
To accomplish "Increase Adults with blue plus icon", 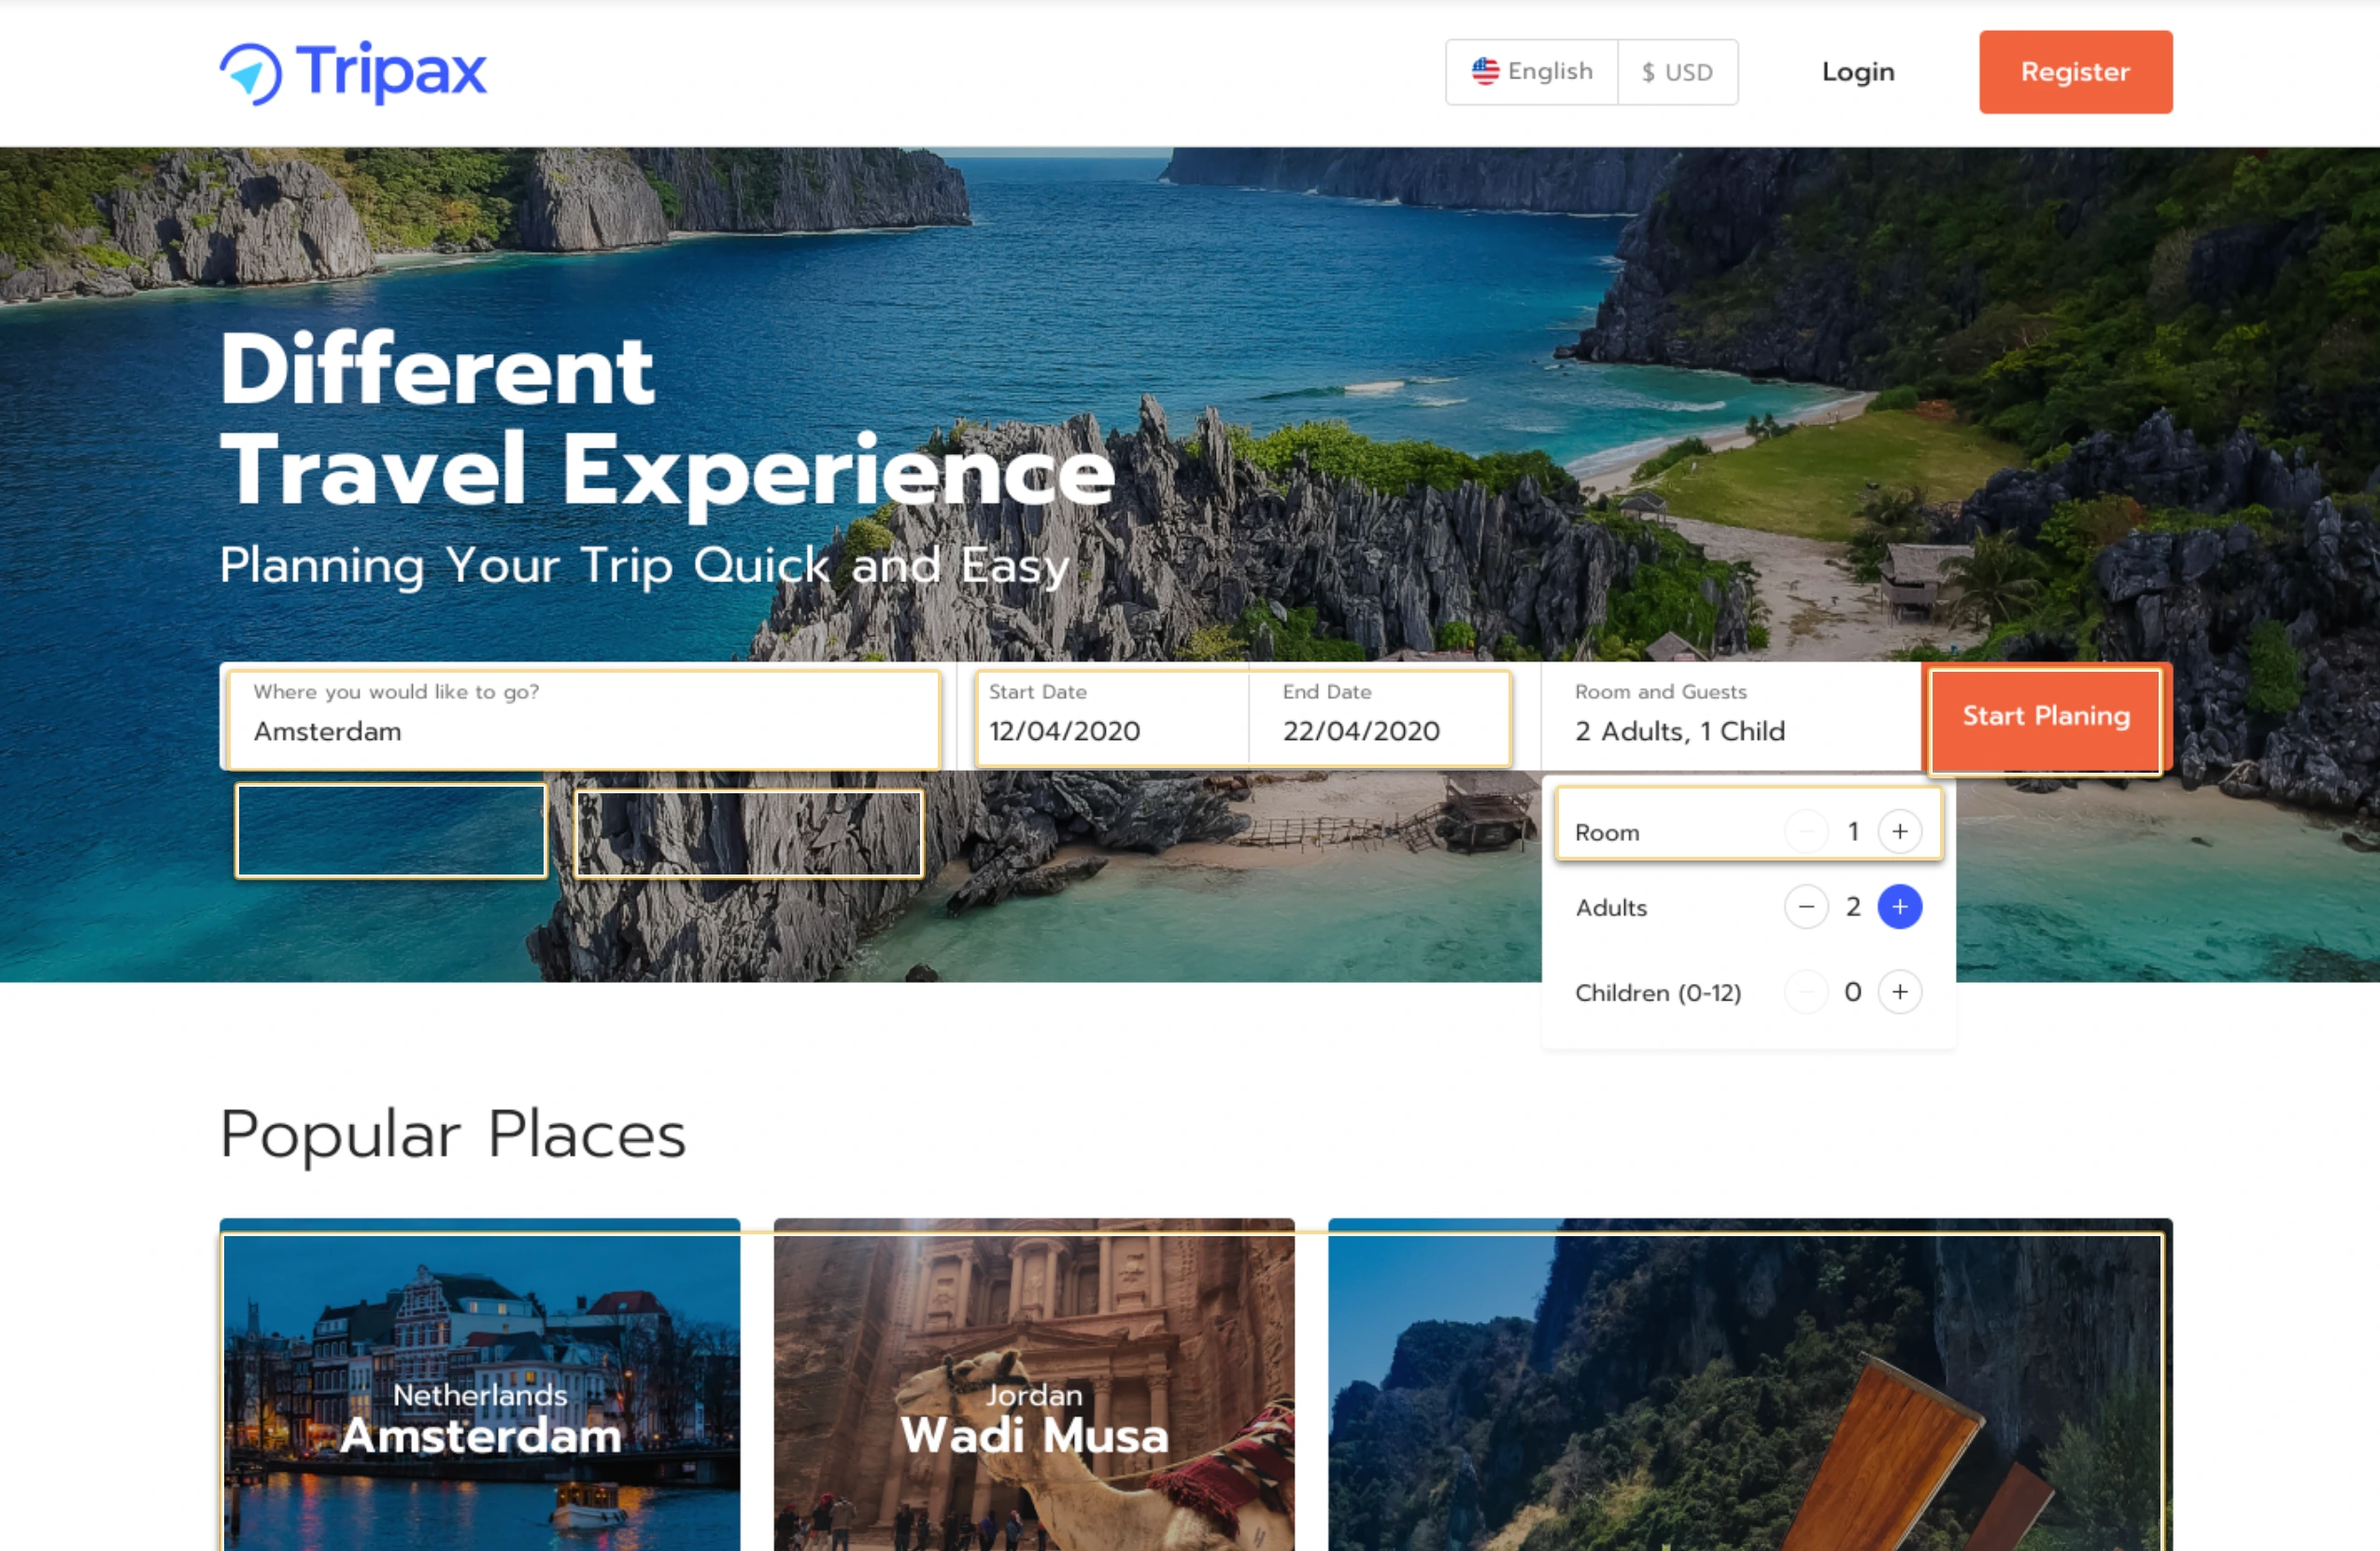I will coord(1899,906).
